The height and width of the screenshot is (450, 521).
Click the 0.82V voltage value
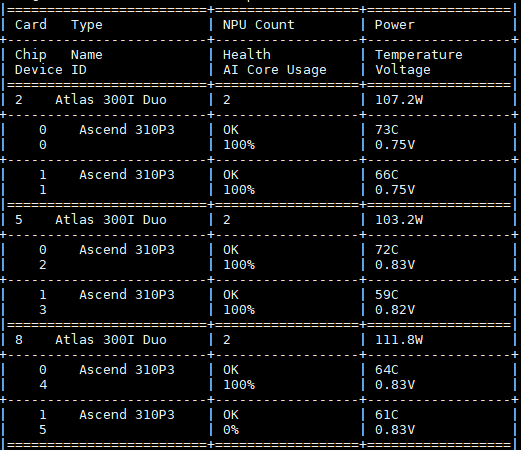395,310
